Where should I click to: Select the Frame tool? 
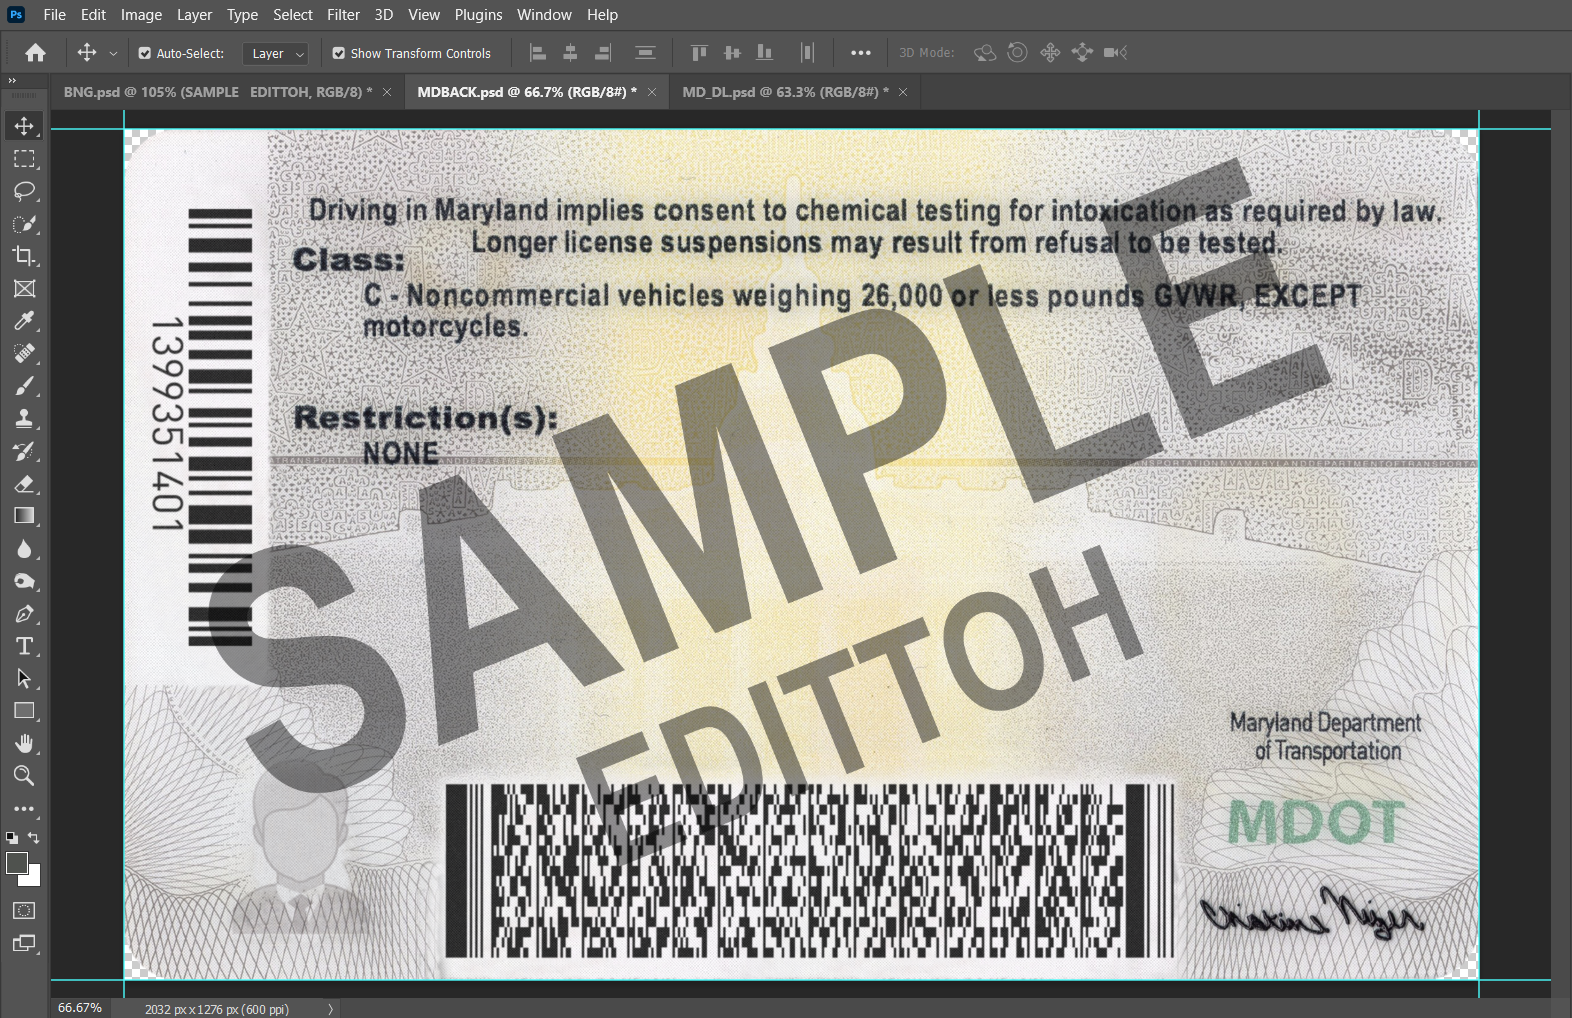coord(24,289)
